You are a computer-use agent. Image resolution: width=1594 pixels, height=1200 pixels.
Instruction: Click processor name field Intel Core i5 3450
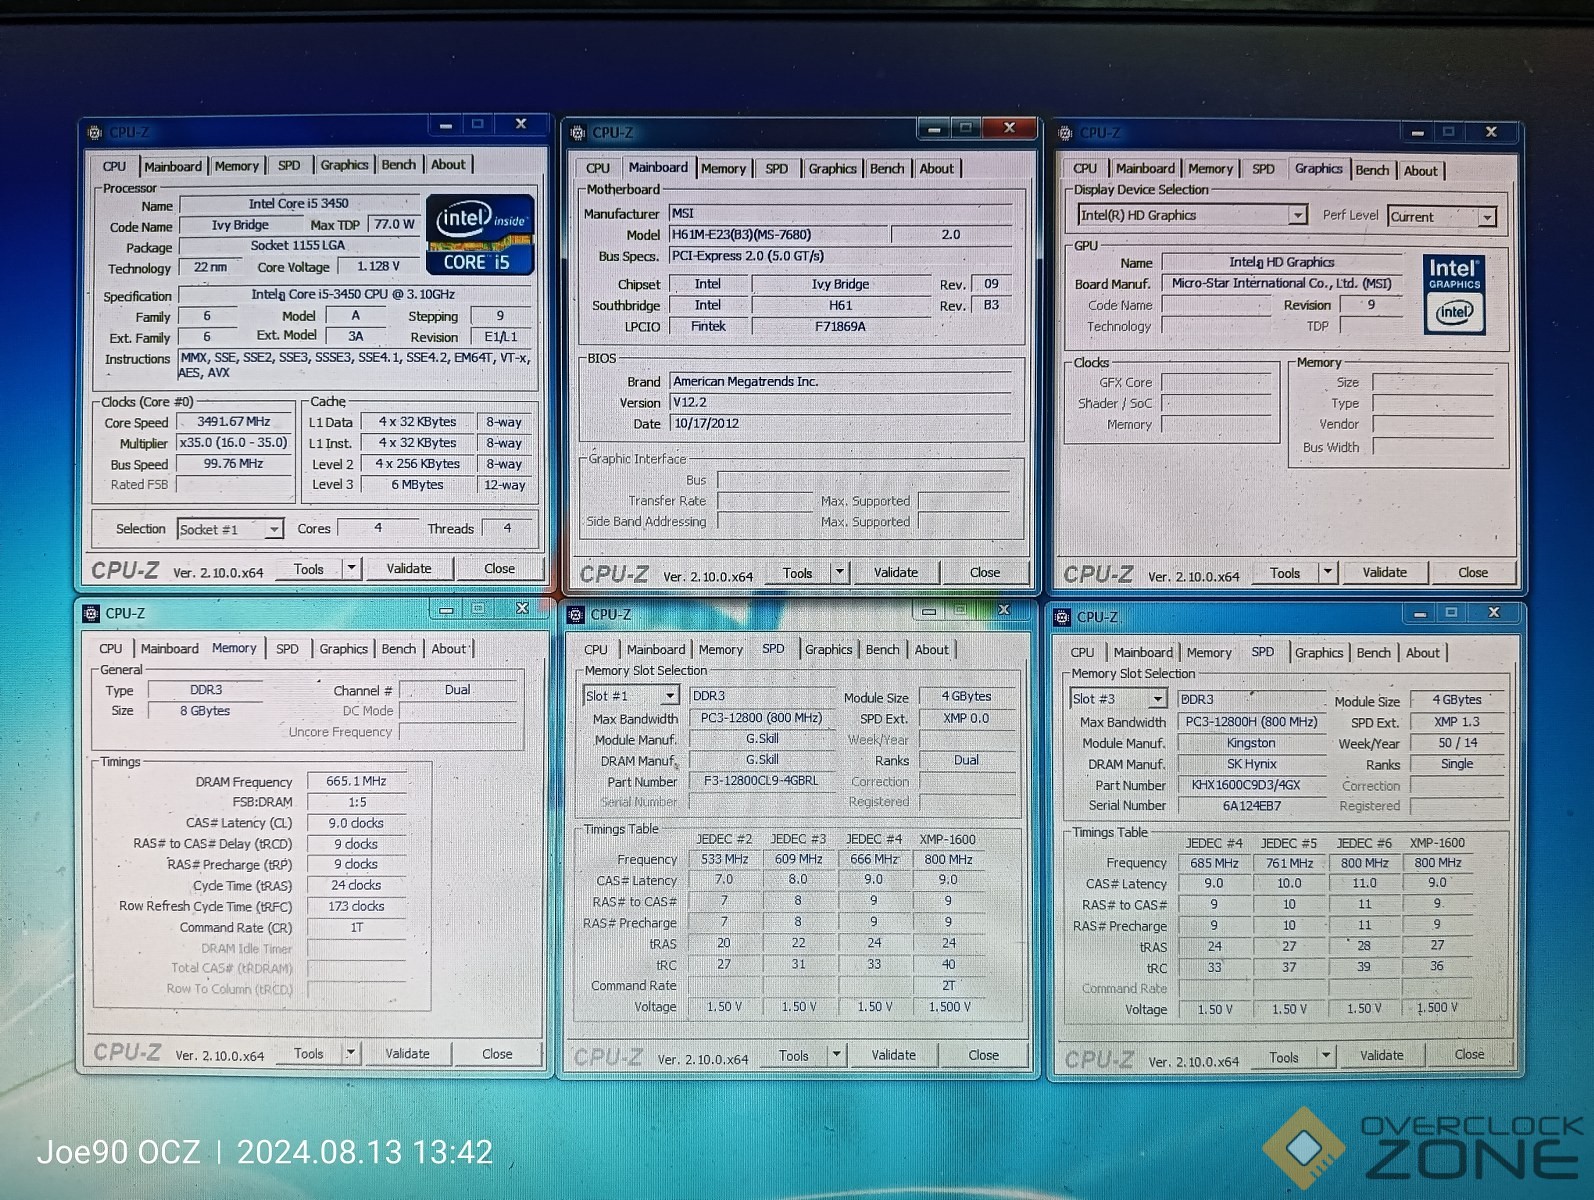(299, 204)
